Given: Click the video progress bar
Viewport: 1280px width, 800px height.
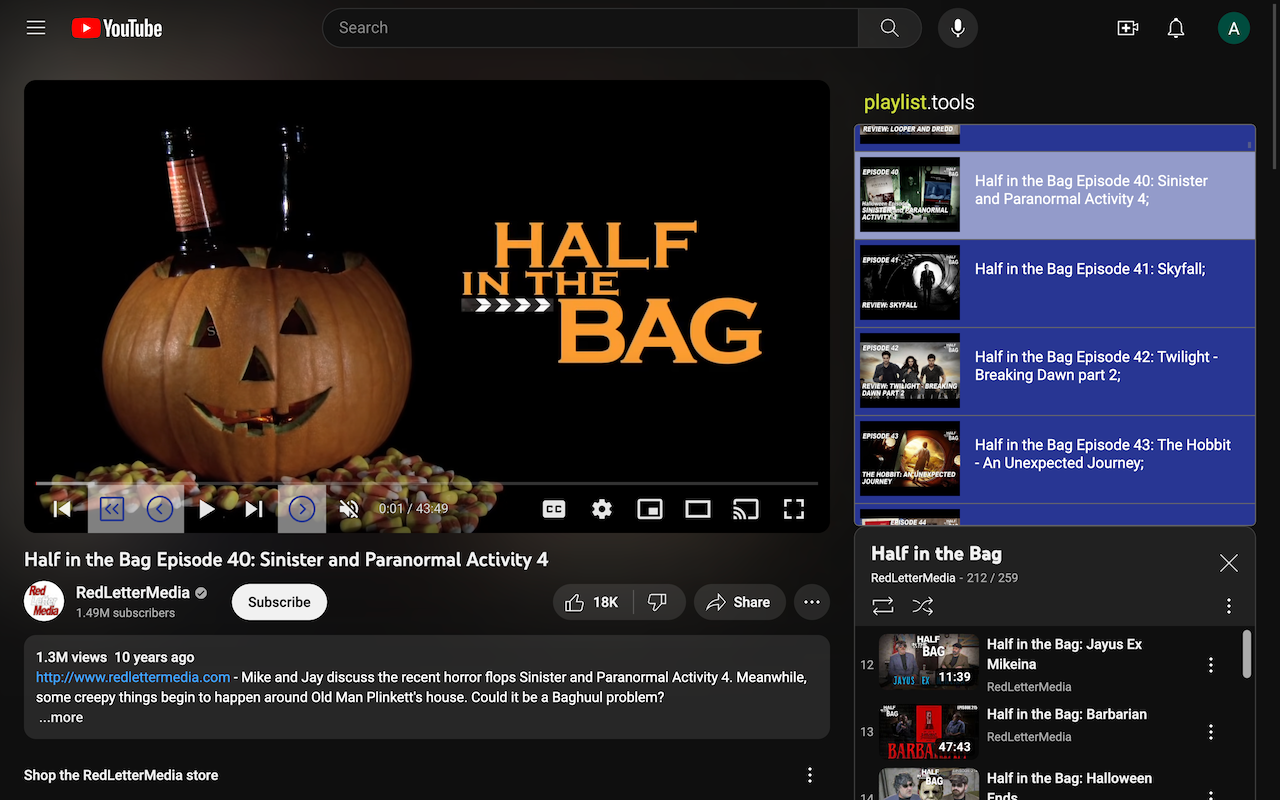Looking at the screenshot, I should coord(426,483).
